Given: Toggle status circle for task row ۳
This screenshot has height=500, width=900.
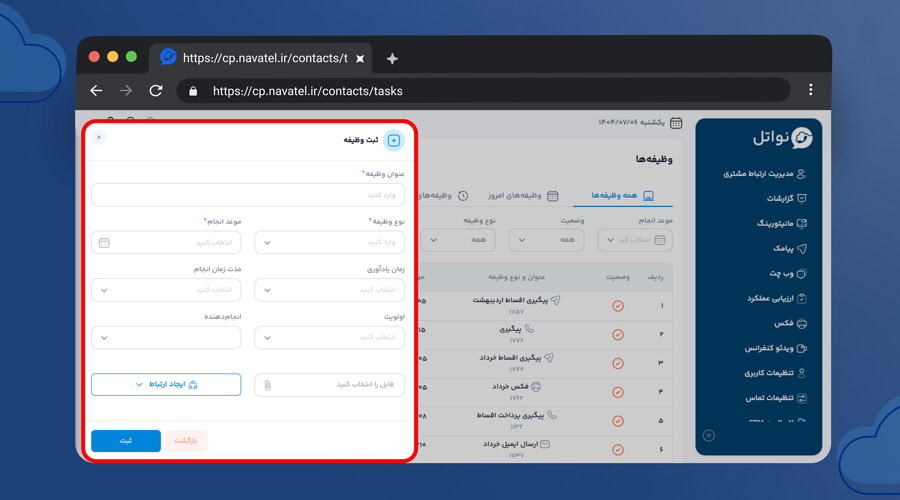Looking at the screenshot, I should [x=617, y=362].
